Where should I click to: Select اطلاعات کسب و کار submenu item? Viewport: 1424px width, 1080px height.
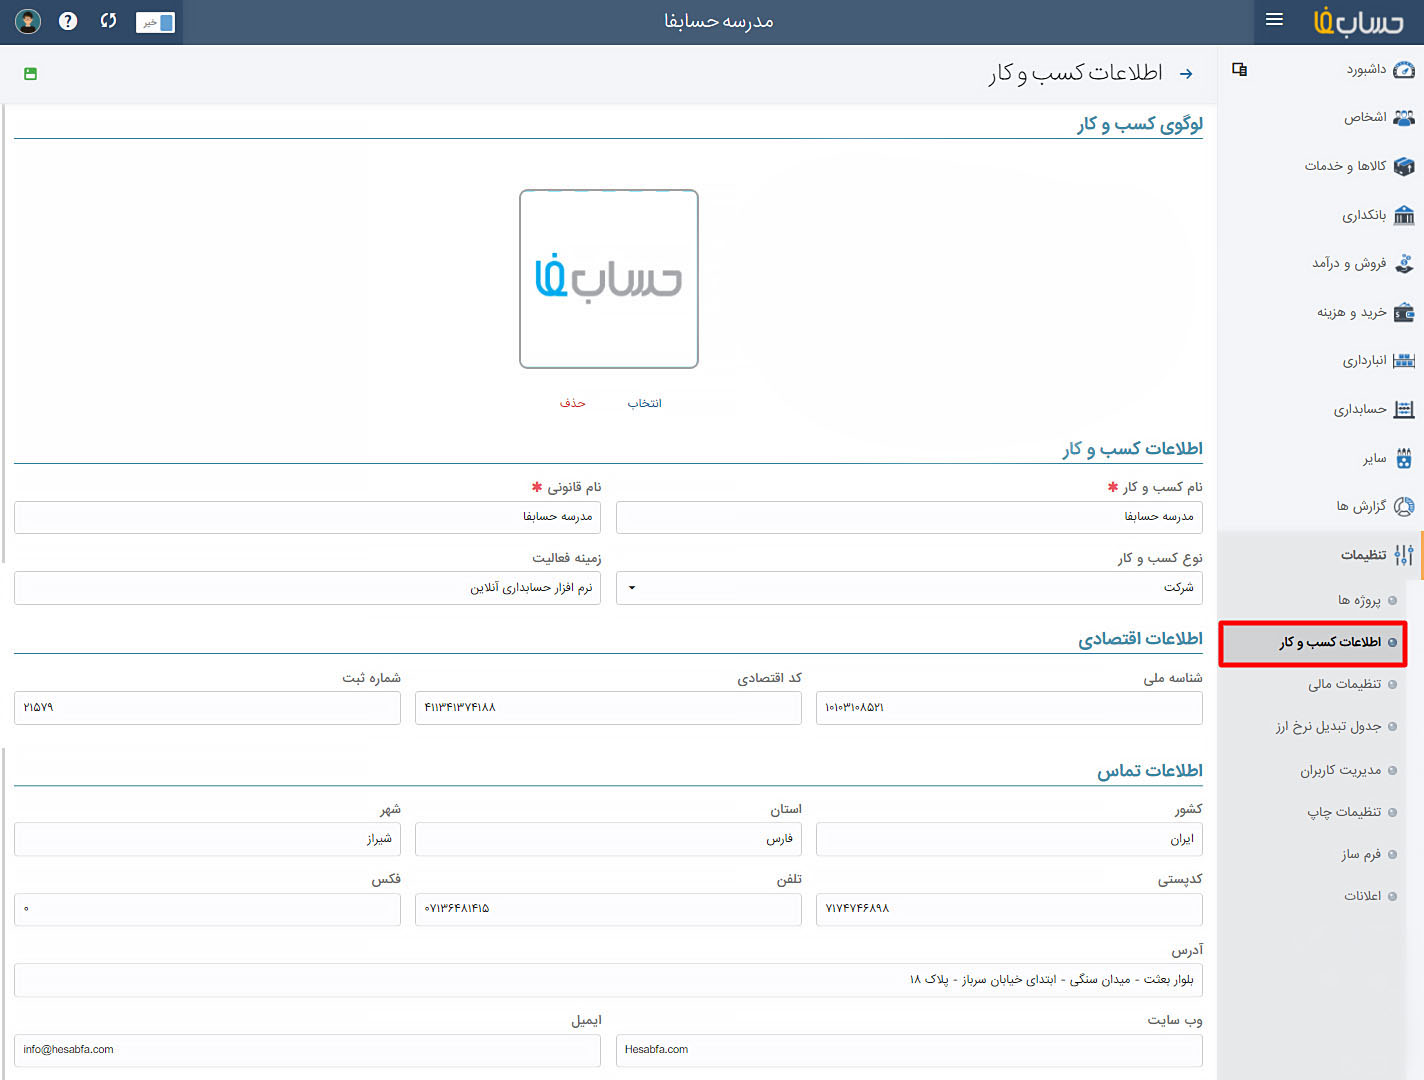(x=1312, y=642)
